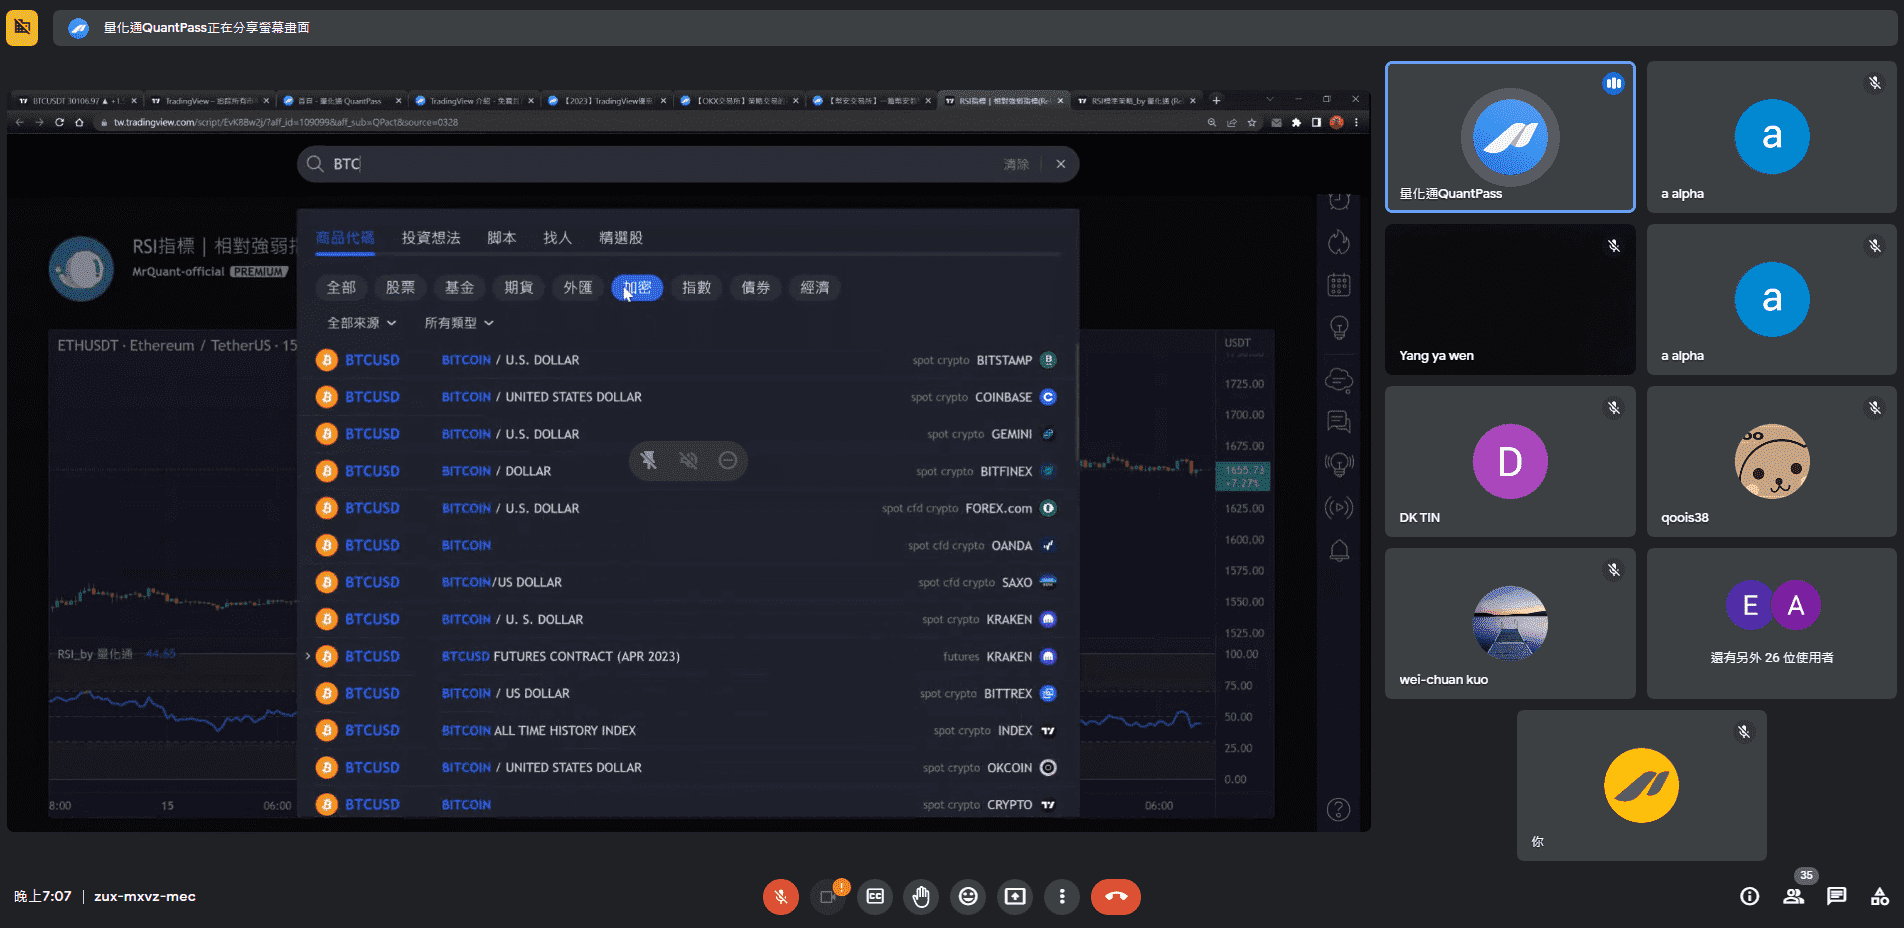The width and height of the screenshot is (1904, 928).
Task: Open more options three-dot menu
Action: [1062, 896]
